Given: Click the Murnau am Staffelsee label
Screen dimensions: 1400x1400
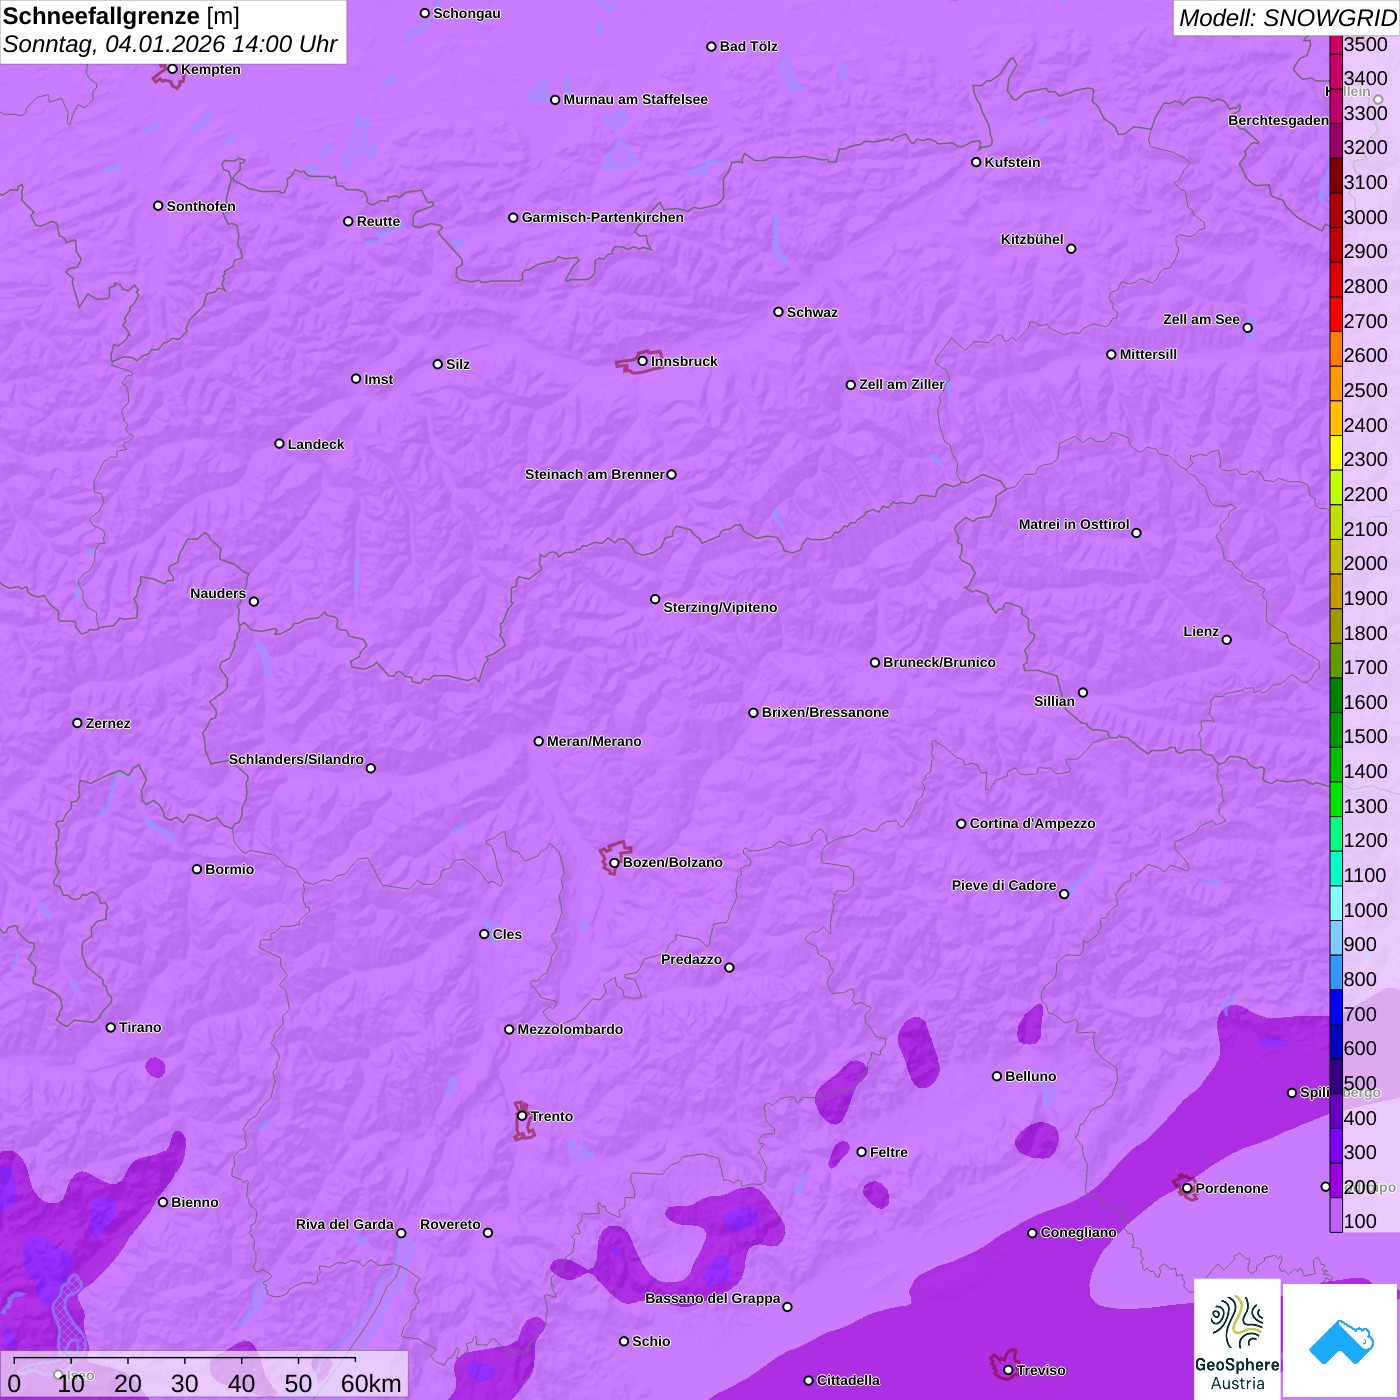Looking at the screenshot, I should (x=635, y=99).
